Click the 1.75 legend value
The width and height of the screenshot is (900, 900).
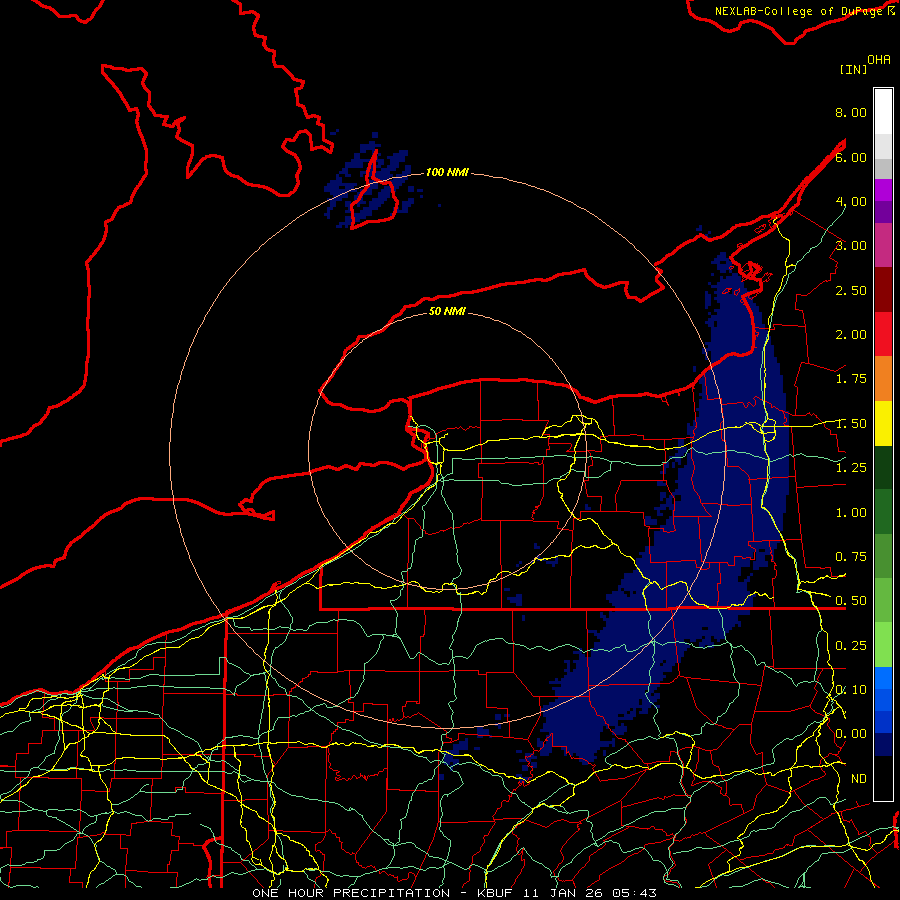851,379
